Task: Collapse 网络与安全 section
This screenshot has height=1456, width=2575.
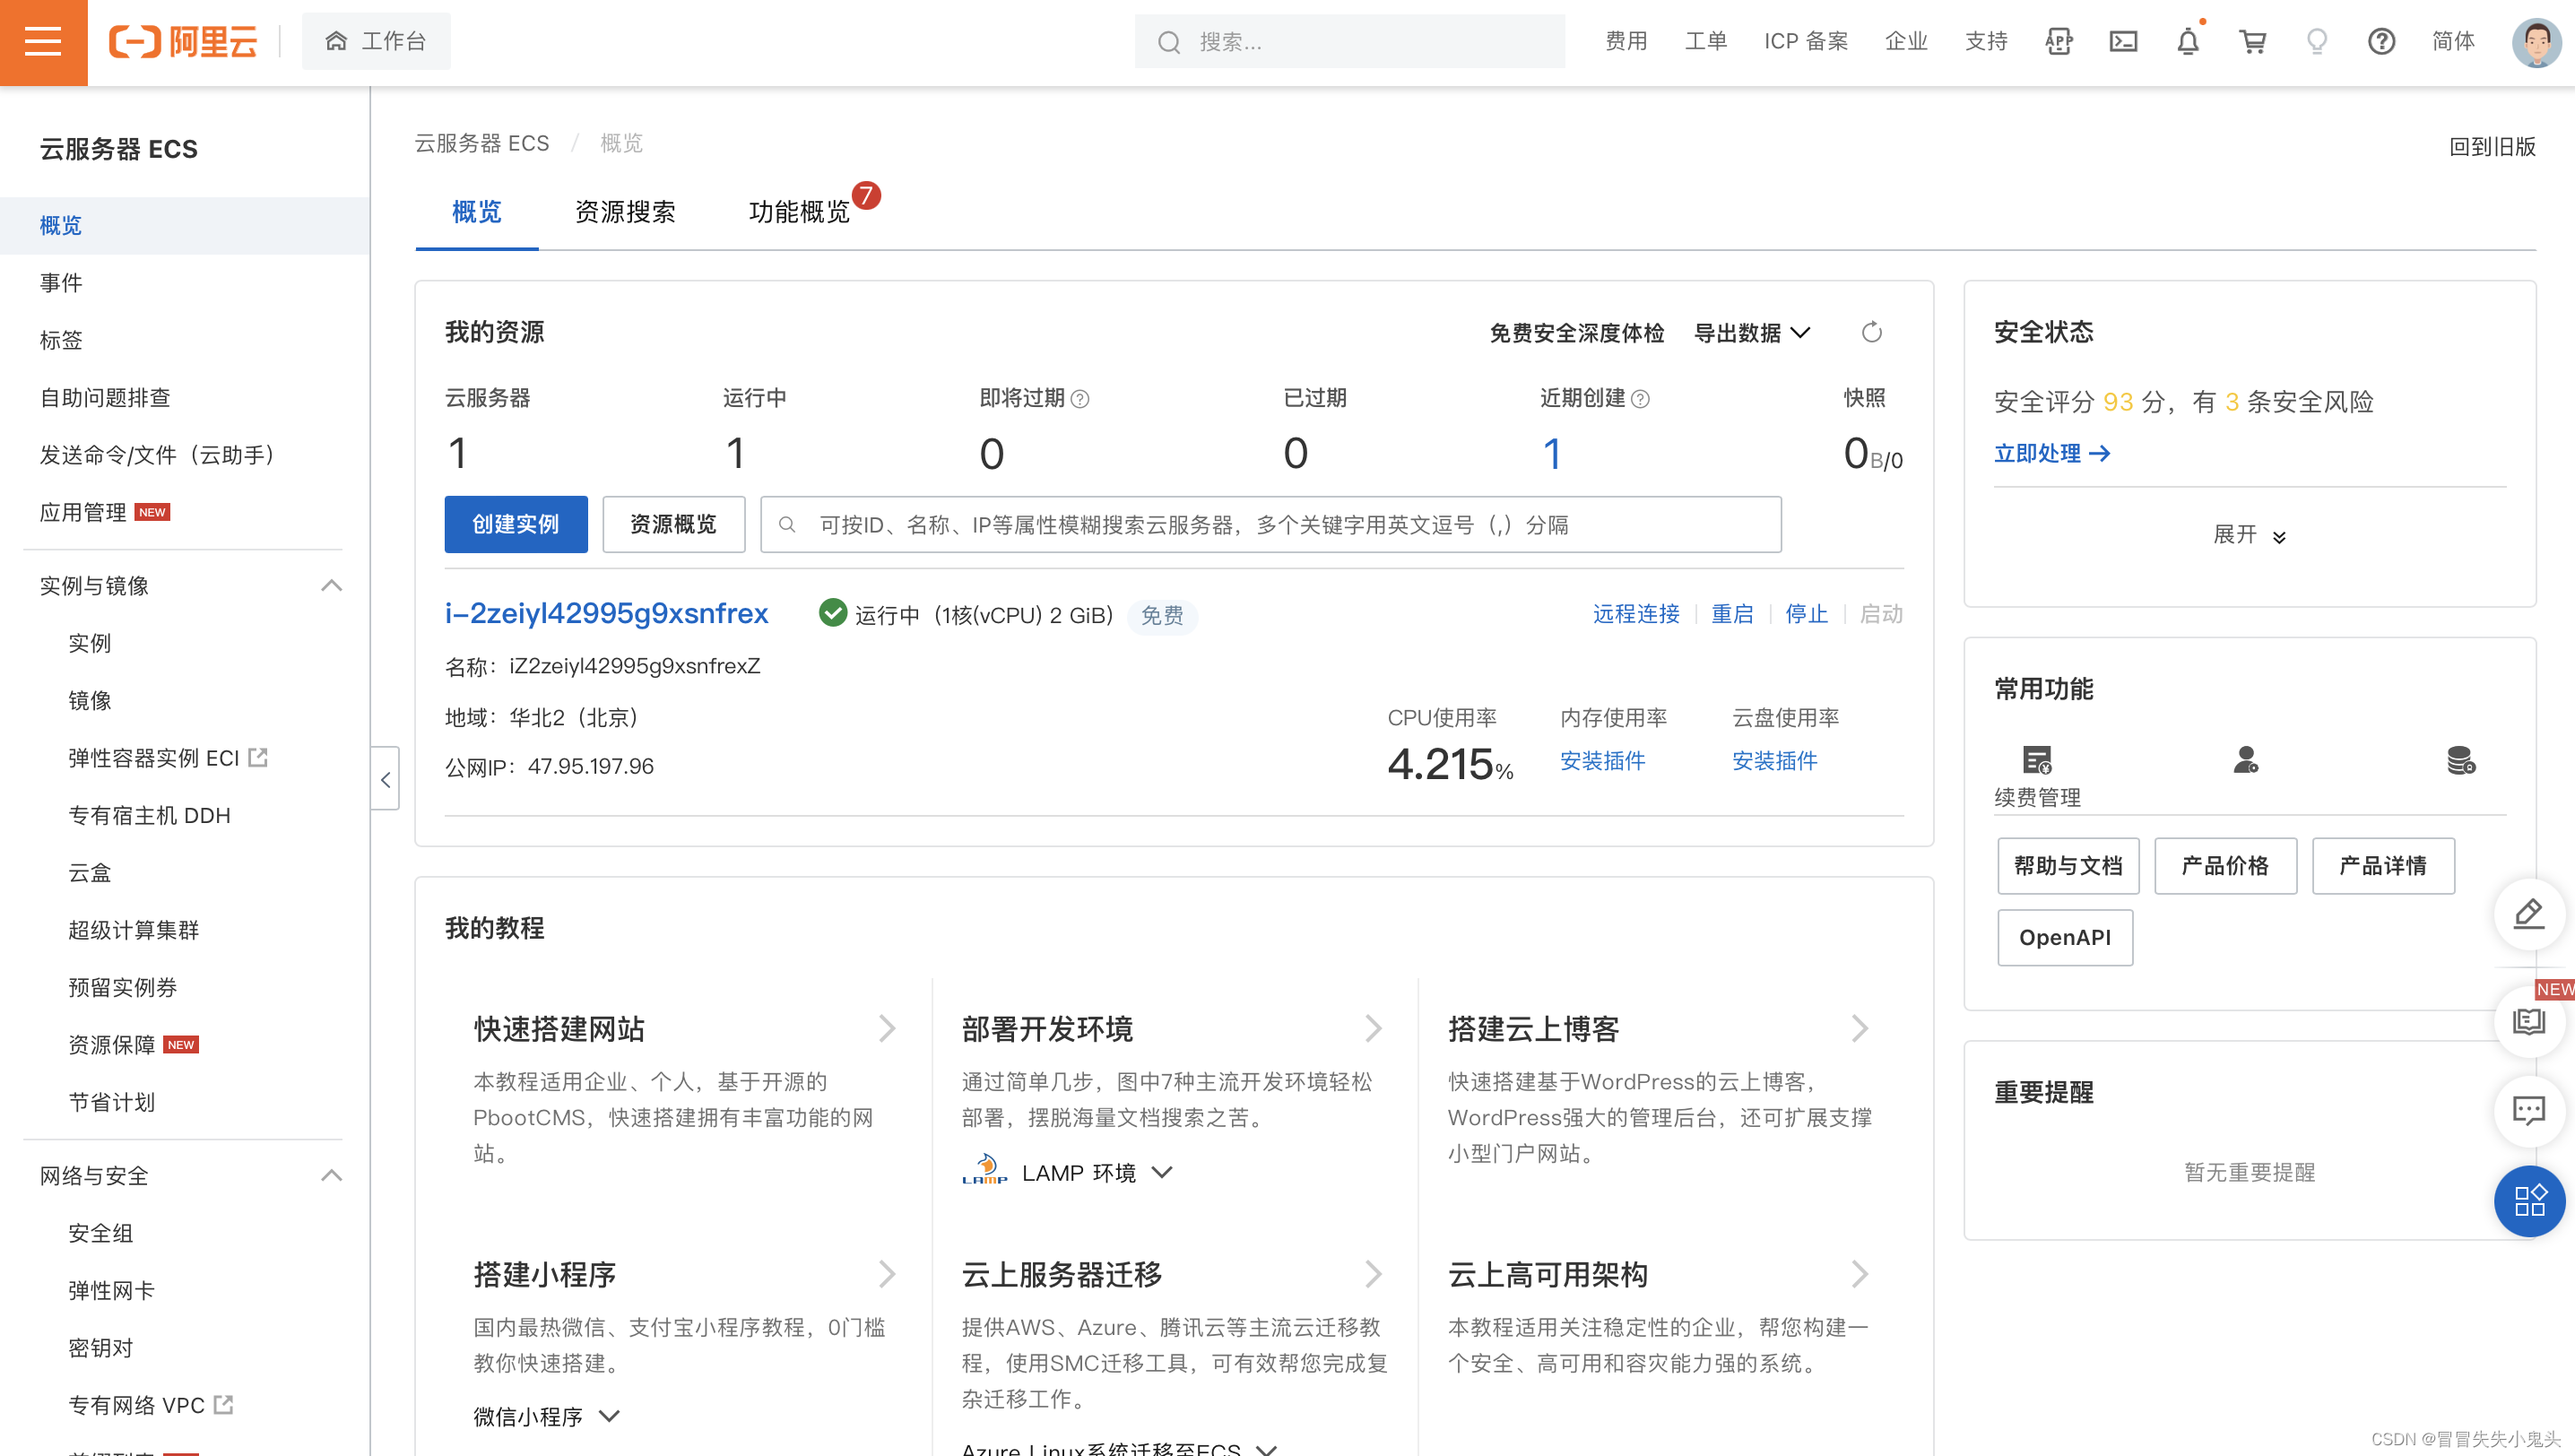Action: (332, 1175)
